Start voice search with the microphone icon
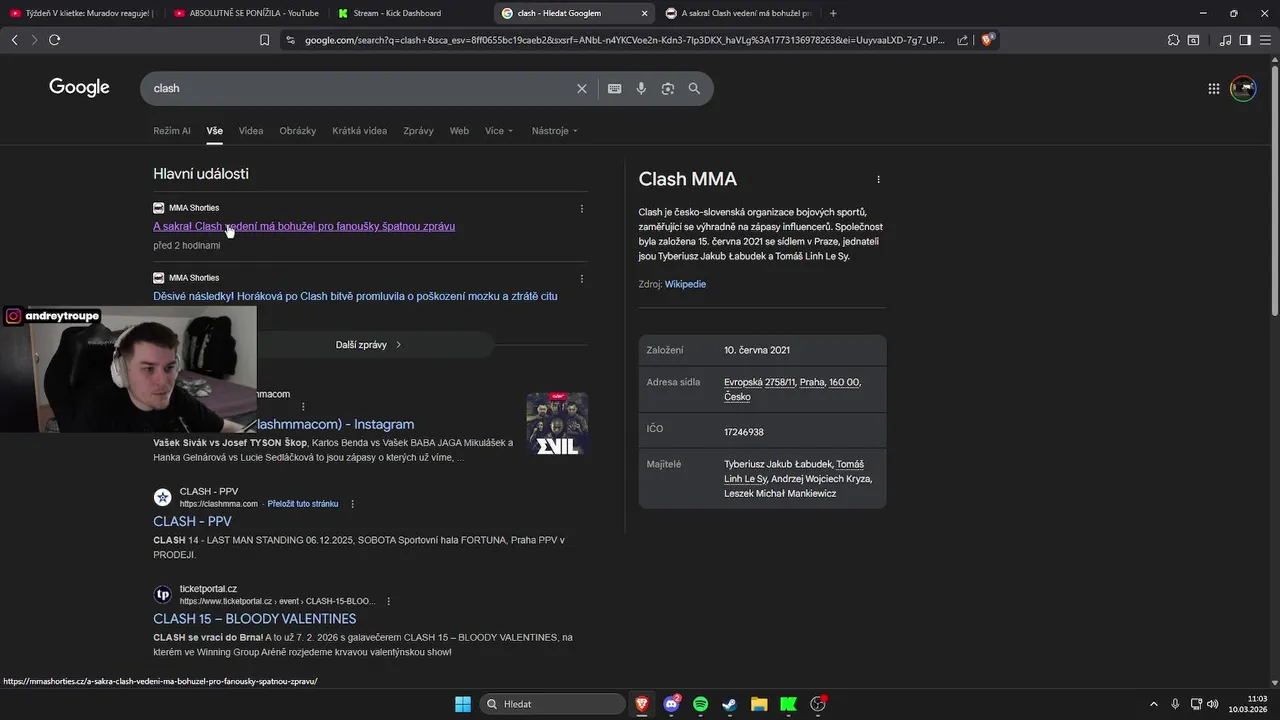Screen dimensions: 1280x720 coord(641,88)
